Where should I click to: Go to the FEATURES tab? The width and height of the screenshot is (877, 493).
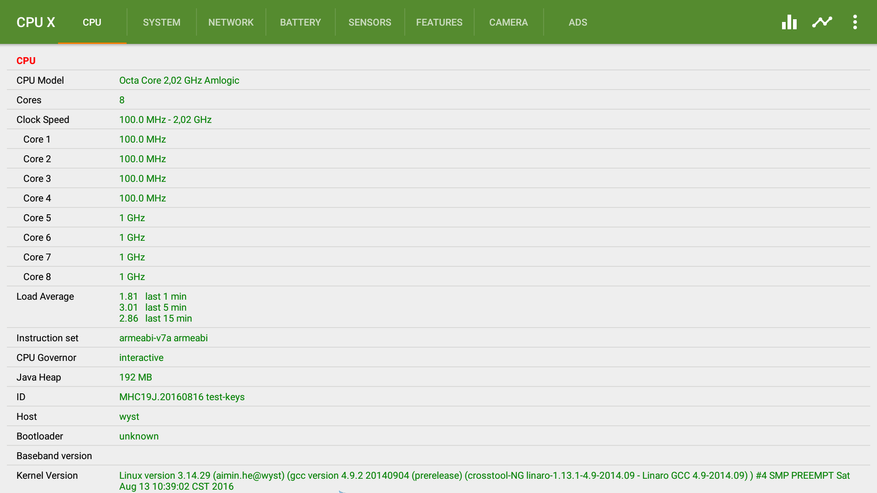(x=439, y=22)
